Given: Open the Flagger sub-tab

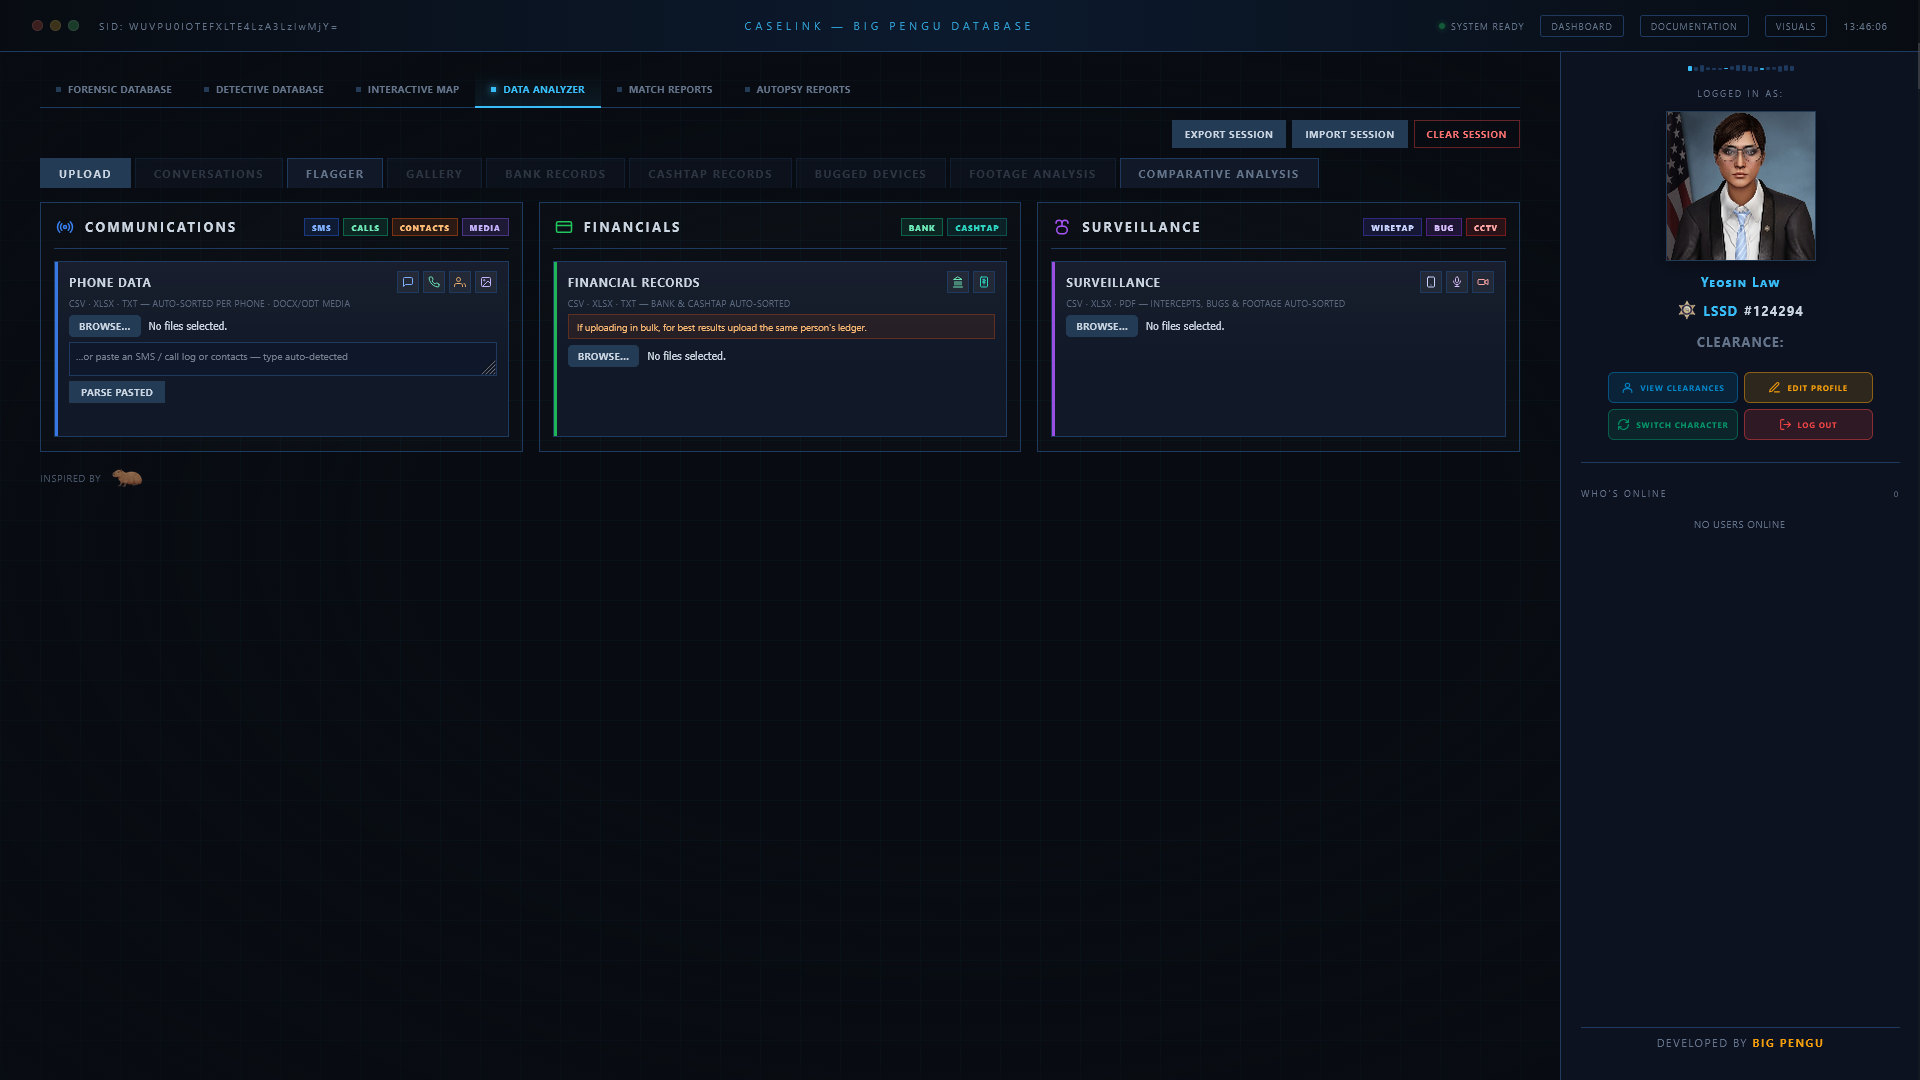Looking at the screenshot, I should [x=335, y=174].
